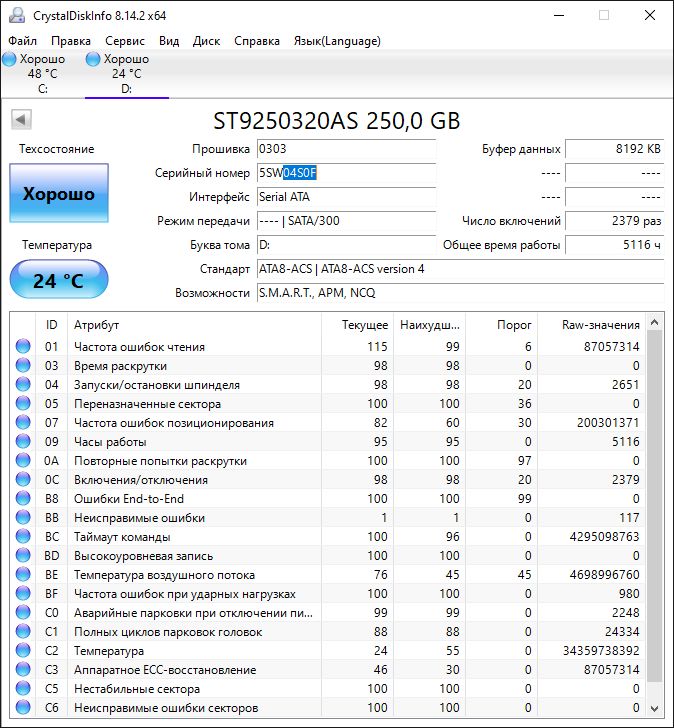The height and width of the screenshot is (728, 674).
Task: Click the previous disk arrow icon
Action: (x=20, y=121)
